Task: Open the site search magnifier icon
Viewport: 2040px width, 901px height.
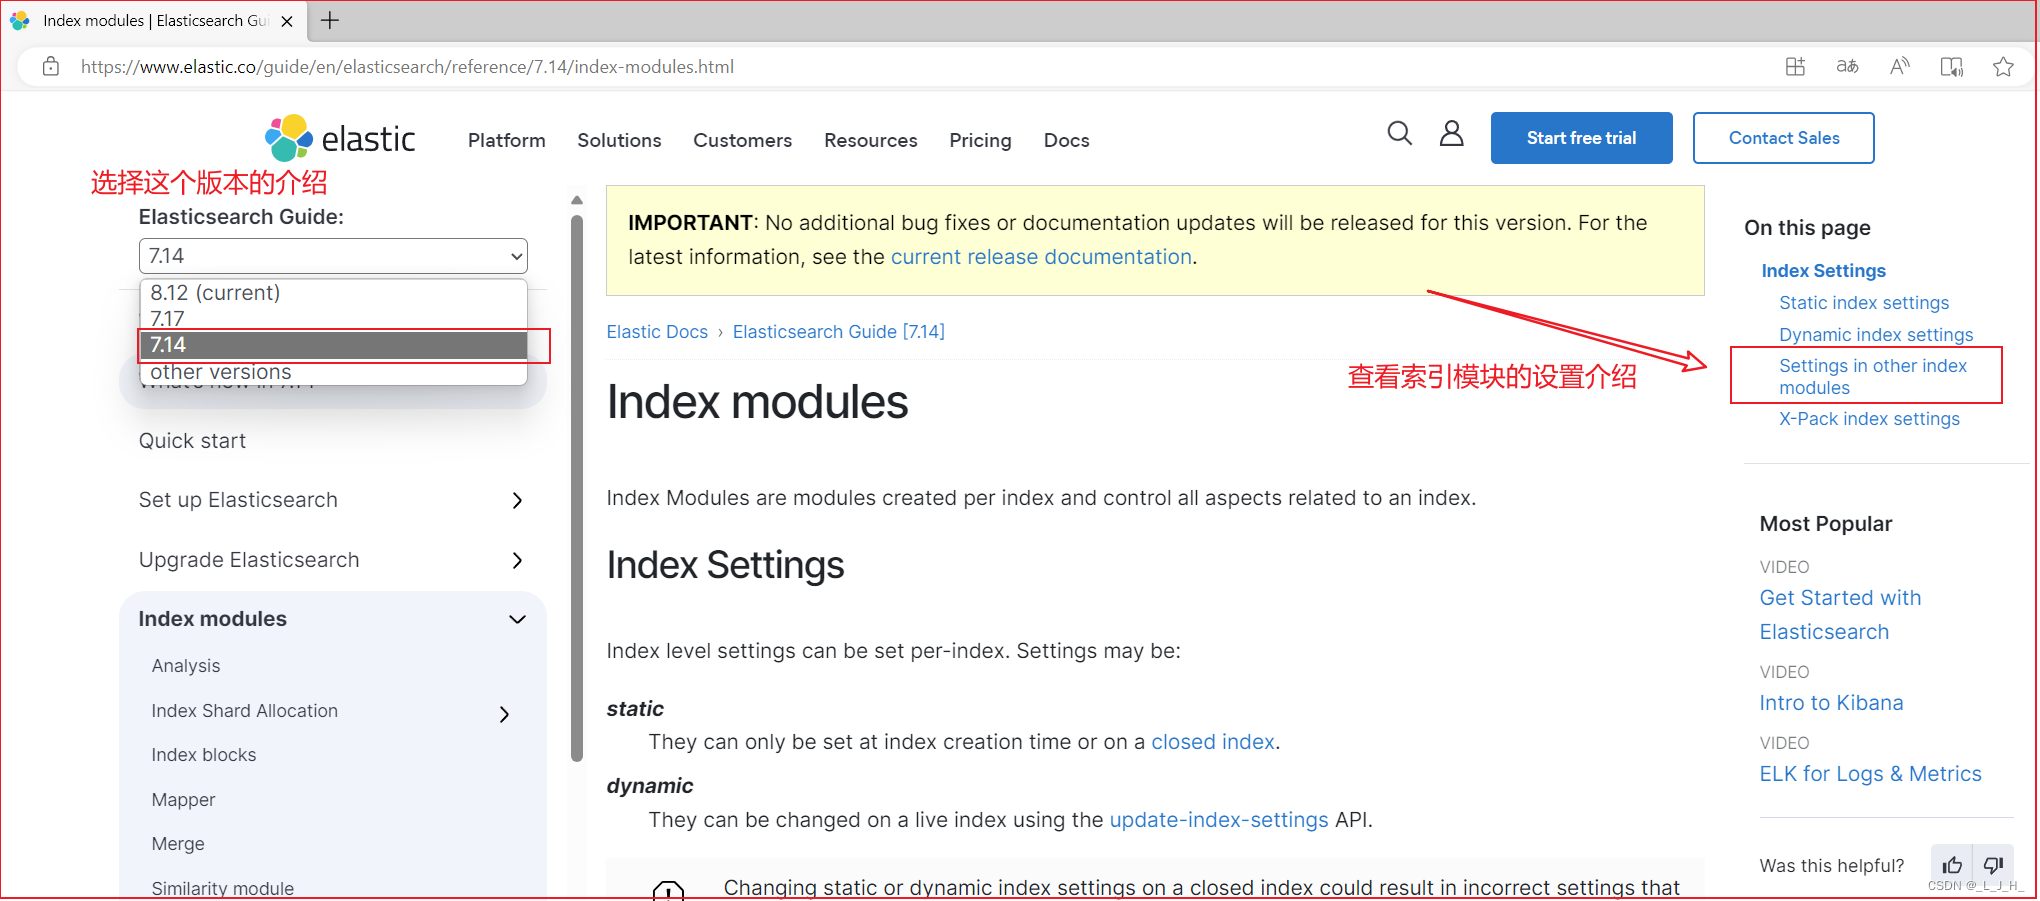Action: pos(1400,133)
